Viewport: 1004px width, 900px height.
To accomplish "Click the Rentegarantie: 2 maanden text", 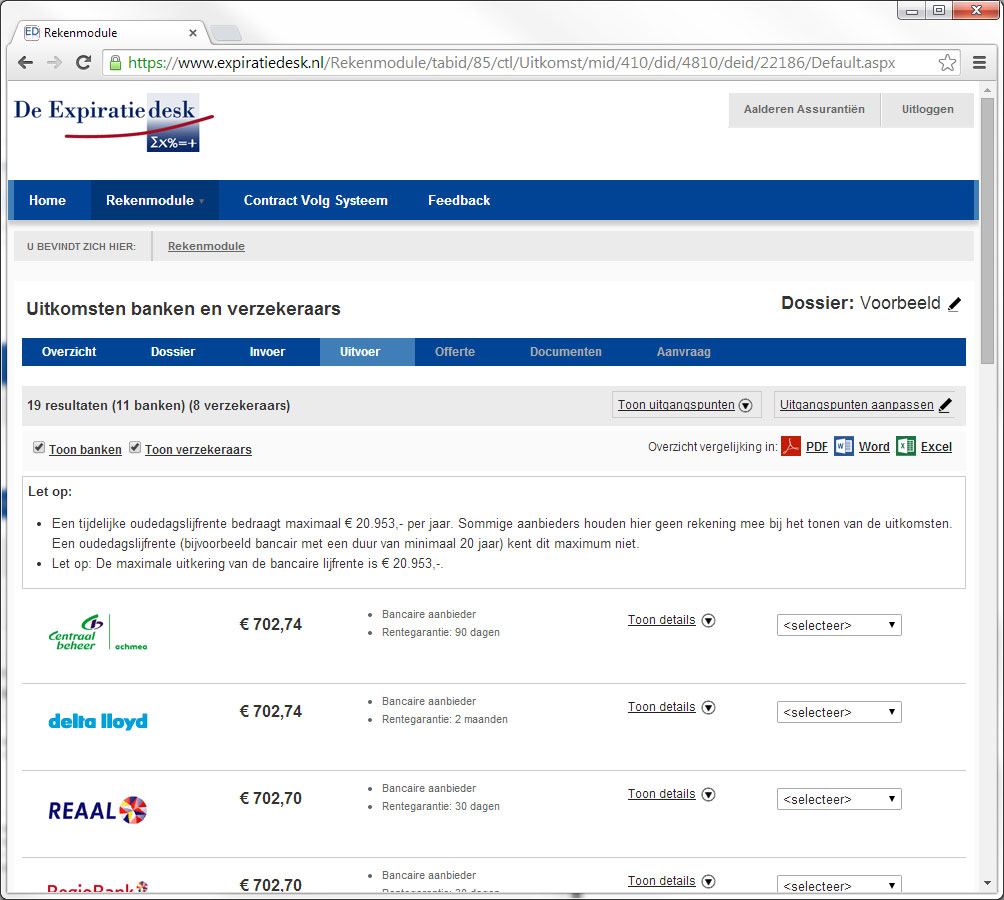I will pos(445,719).
